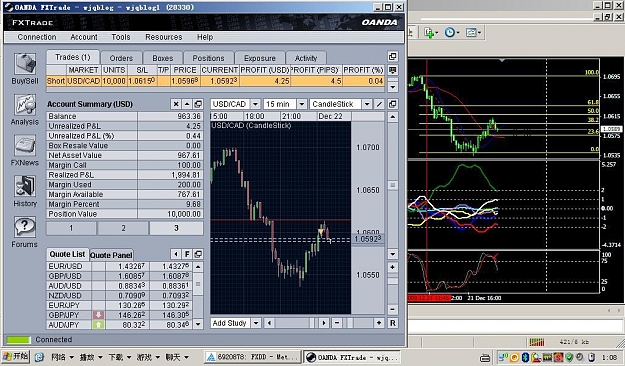
Task: Click the F icon in Quote List
Action: click(x=187, y=254)
